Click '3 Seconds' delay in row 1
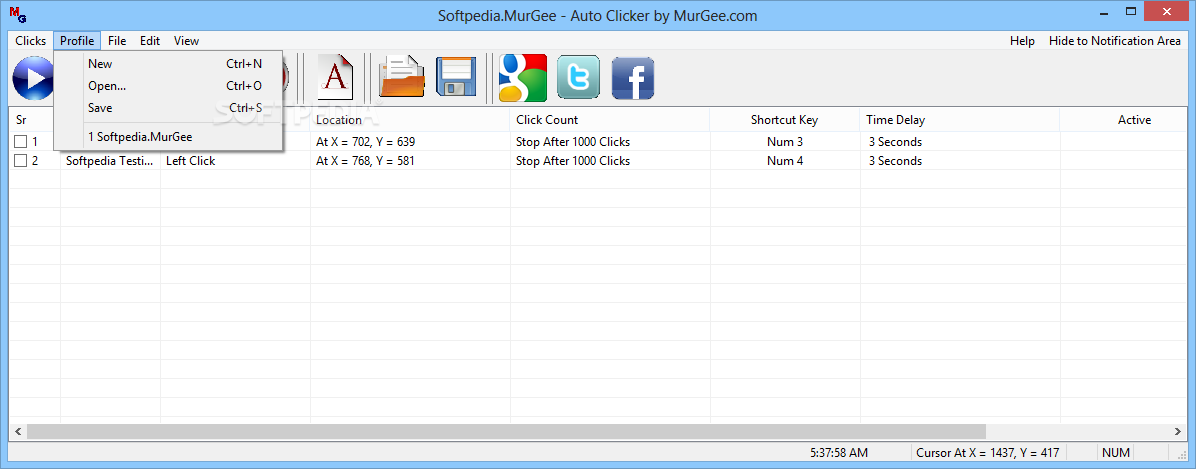 click(x=895, y=142)
